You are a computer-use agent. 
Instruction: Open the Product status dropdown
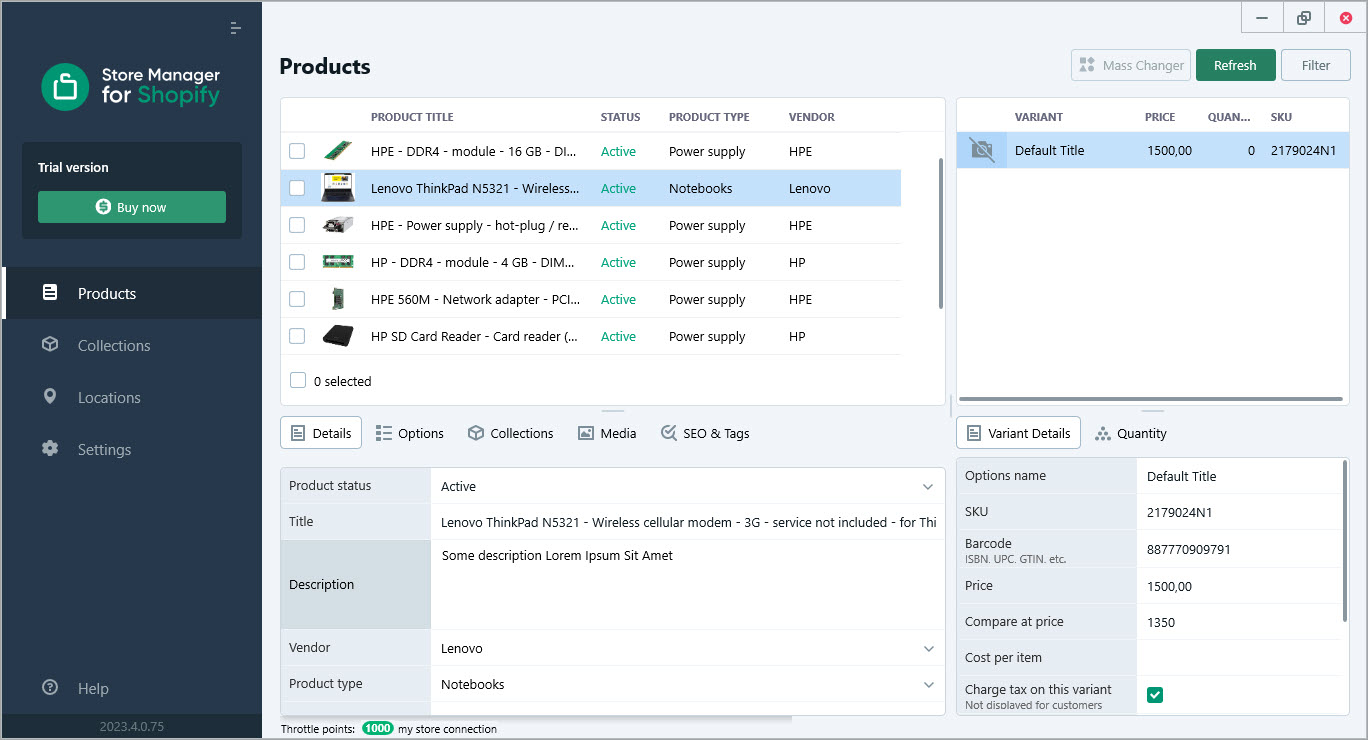tap(929, 486)
